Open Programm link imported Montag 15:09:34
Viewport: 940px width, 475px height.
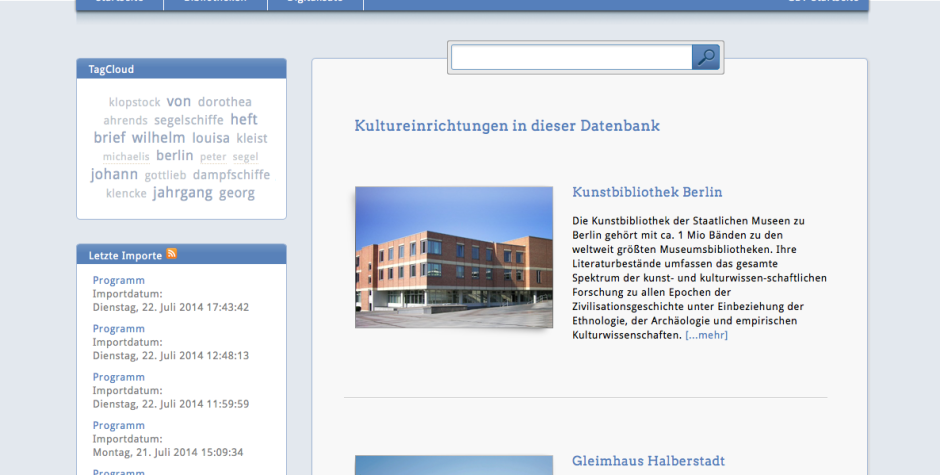119,425
